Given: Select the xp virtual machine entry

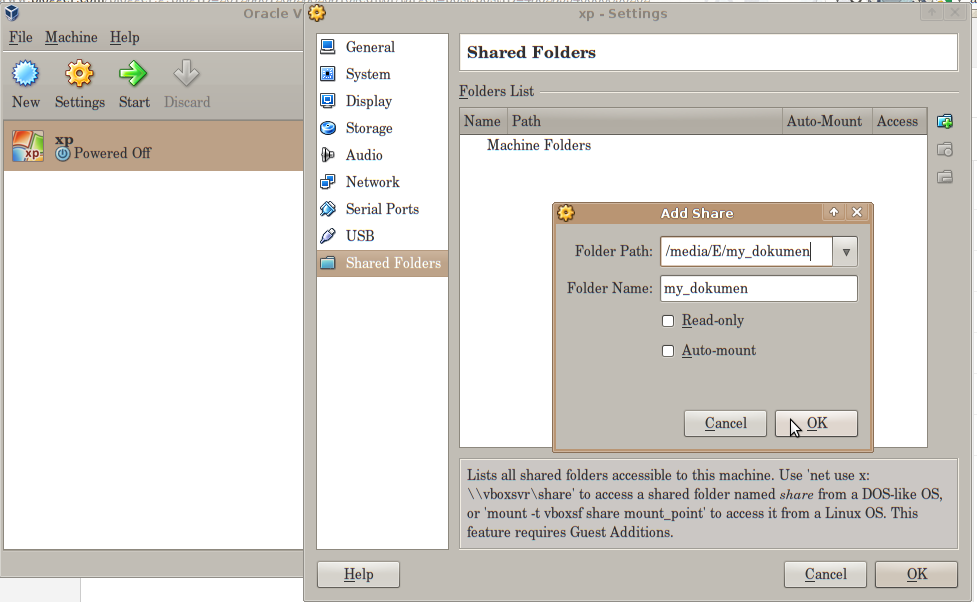Looking at the screenshot, I should click(x=153, y=146).
